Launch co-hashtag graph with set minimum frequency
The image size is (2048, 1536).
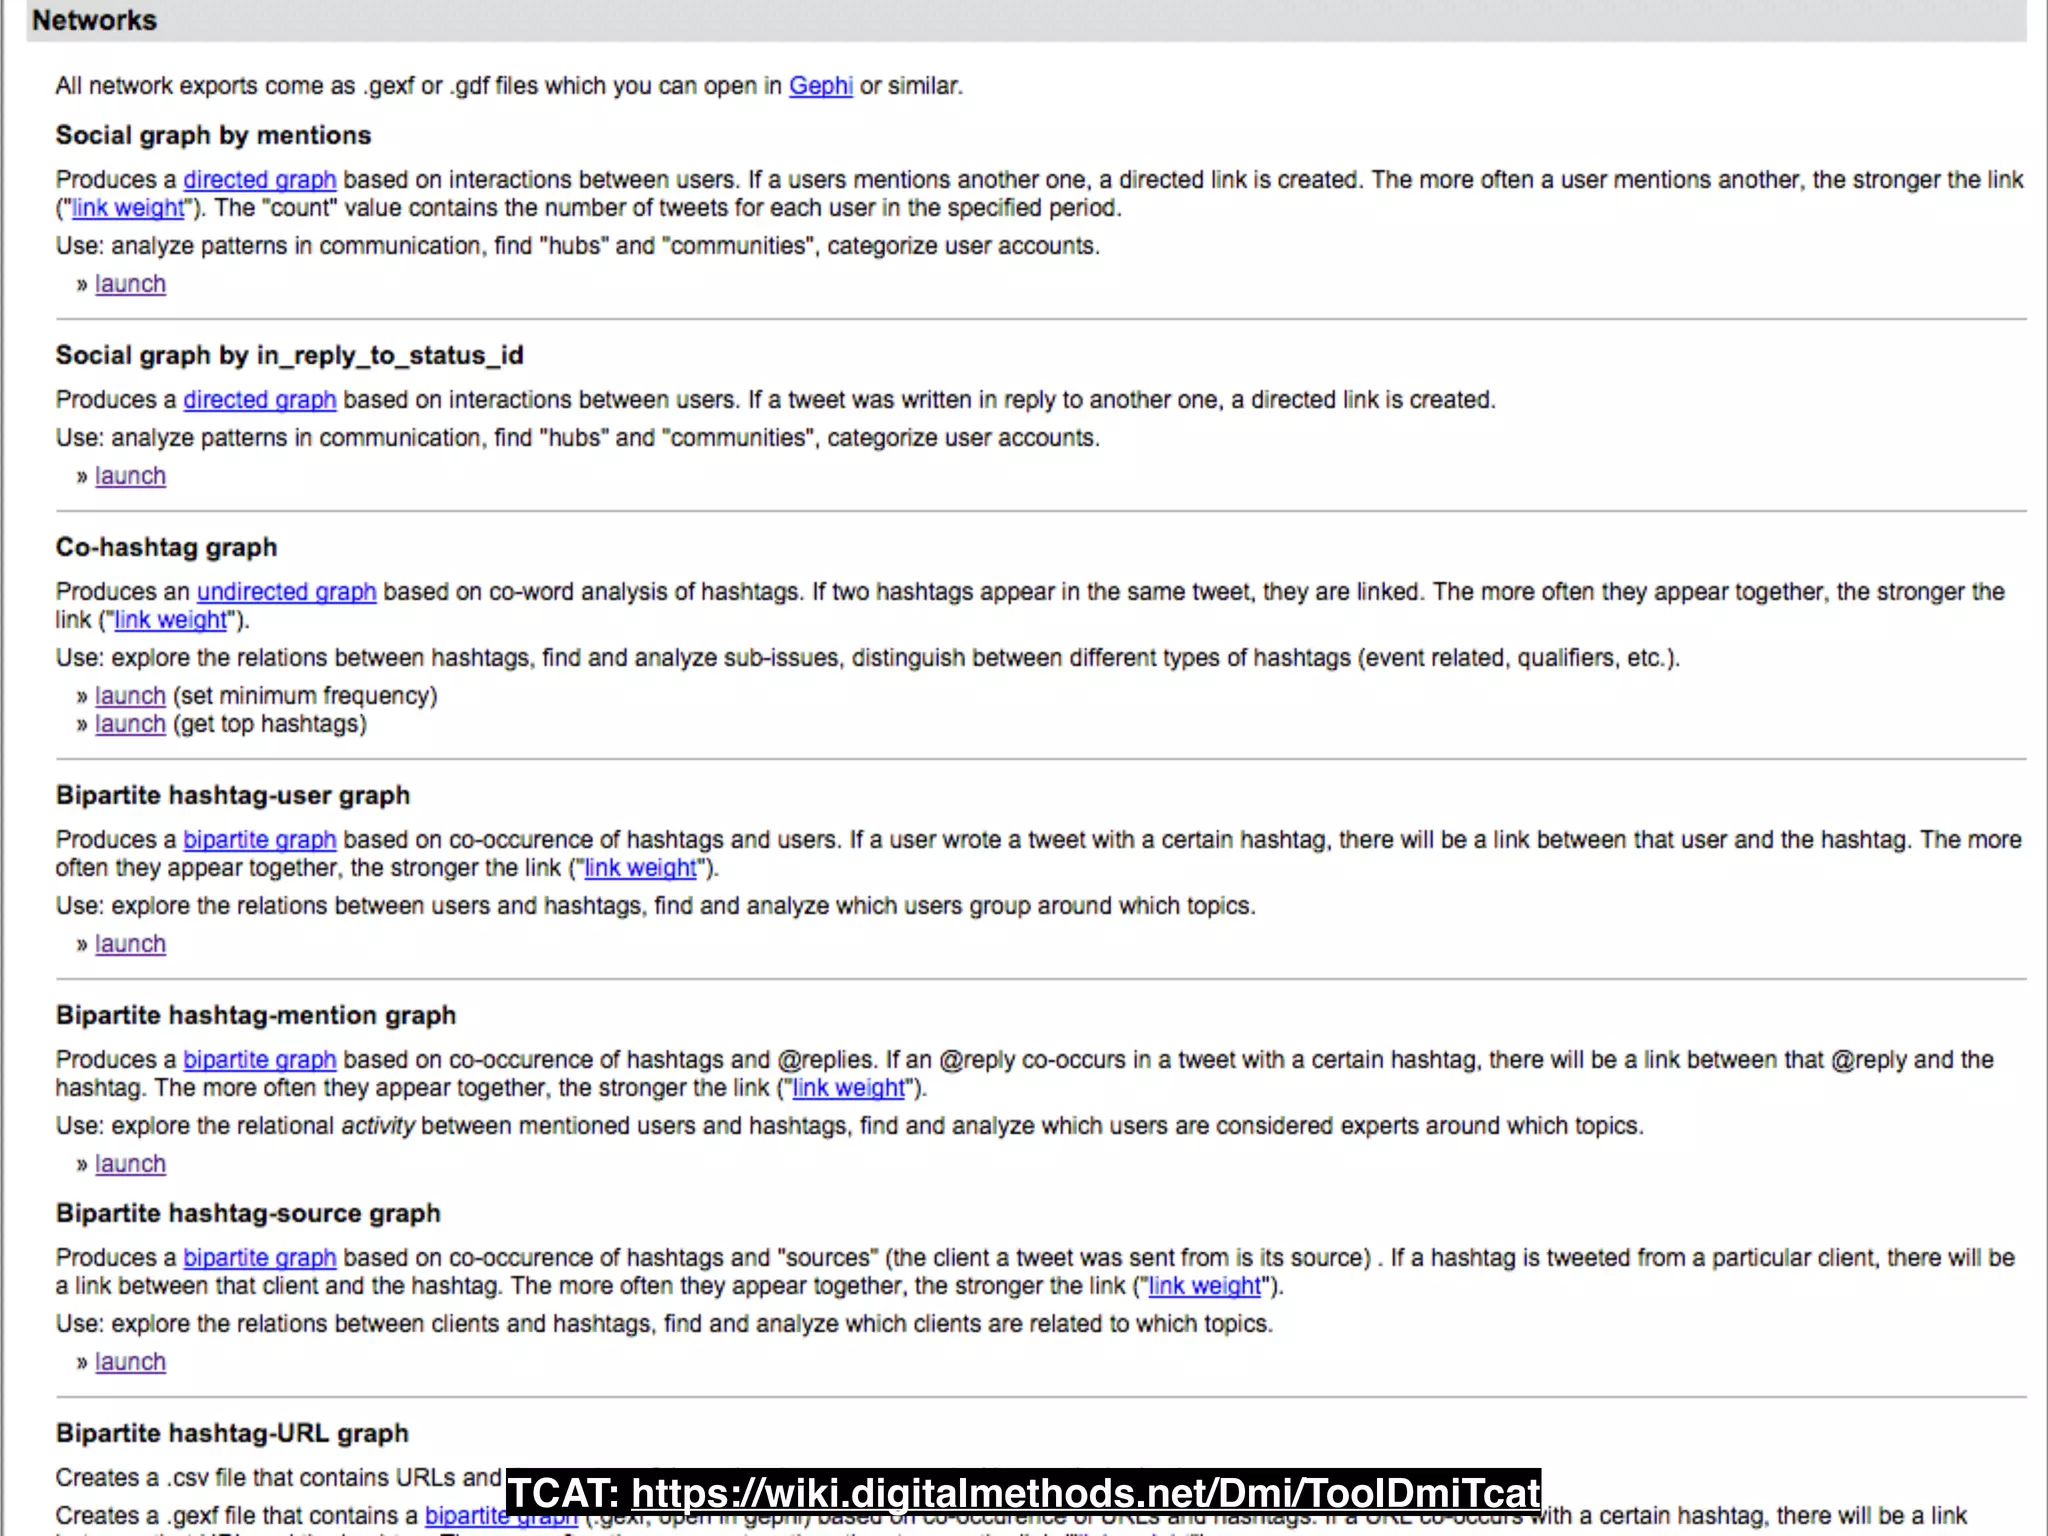[130, 696]
